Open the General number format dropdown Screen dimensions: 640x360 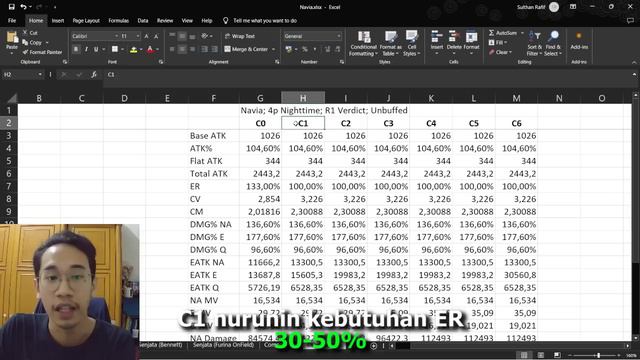338,36
